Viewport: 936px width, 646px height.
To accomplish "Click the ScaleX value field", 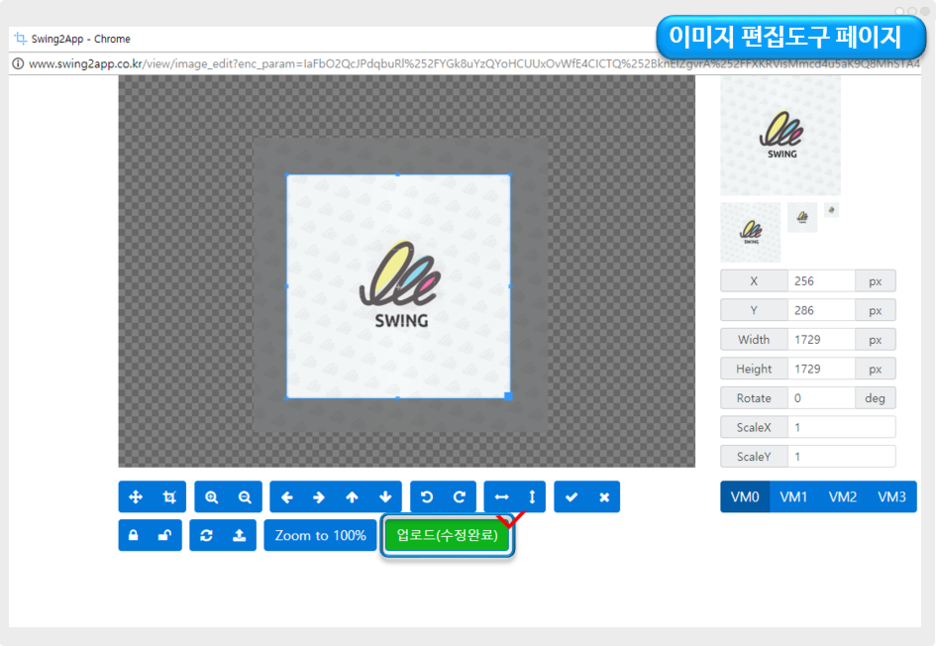I will [842, 427].
